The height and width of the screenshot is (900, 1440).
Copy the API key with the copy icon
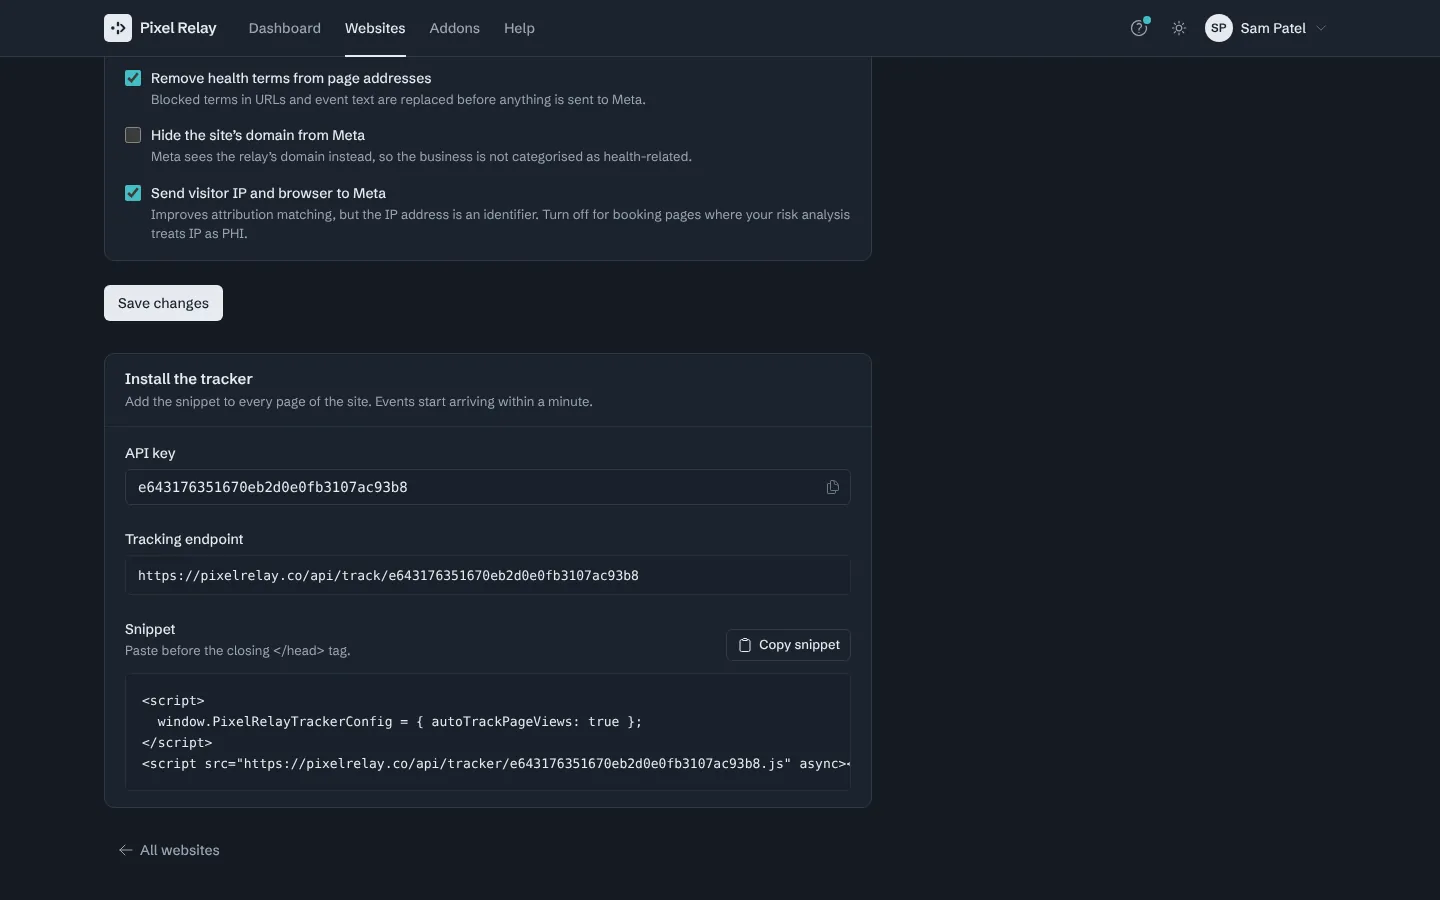point(832,487)
